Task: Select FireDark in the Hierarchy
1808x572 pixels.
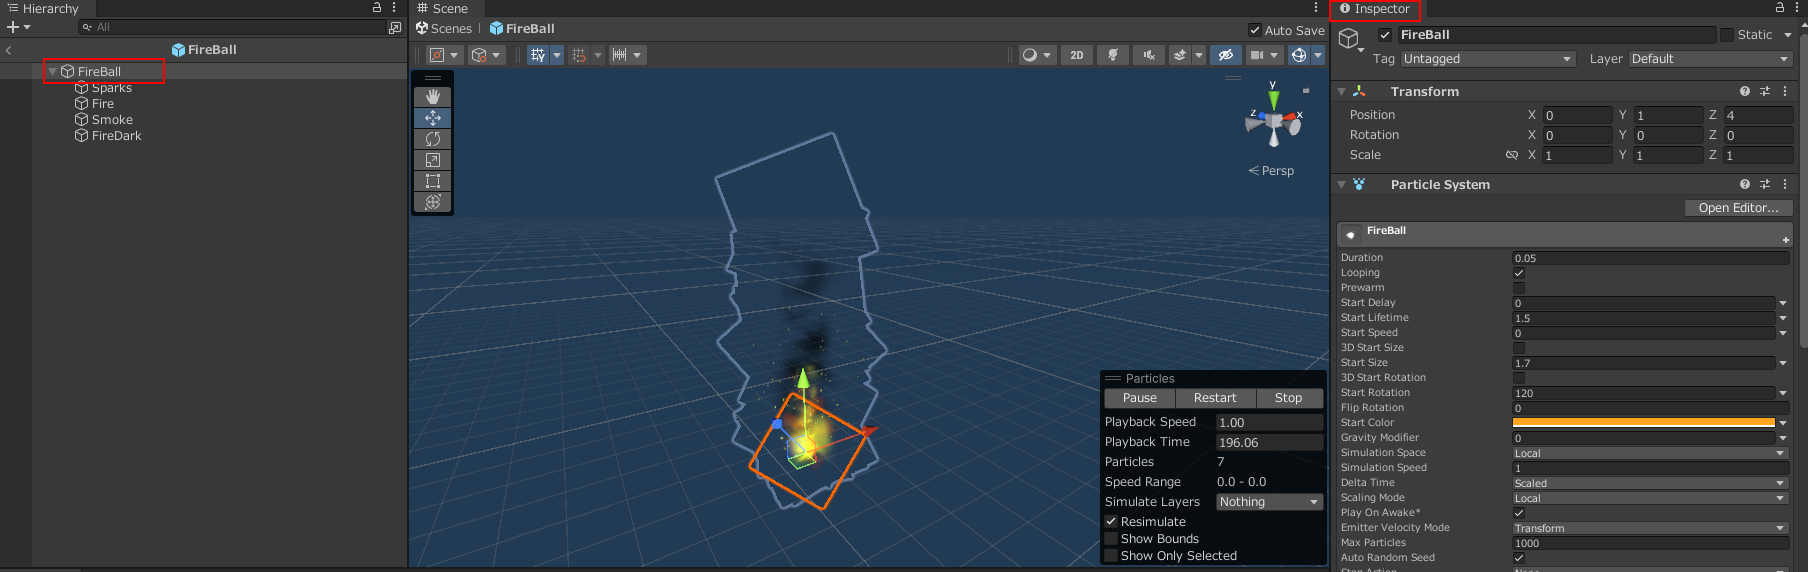Action: click(x=116, y=136)
